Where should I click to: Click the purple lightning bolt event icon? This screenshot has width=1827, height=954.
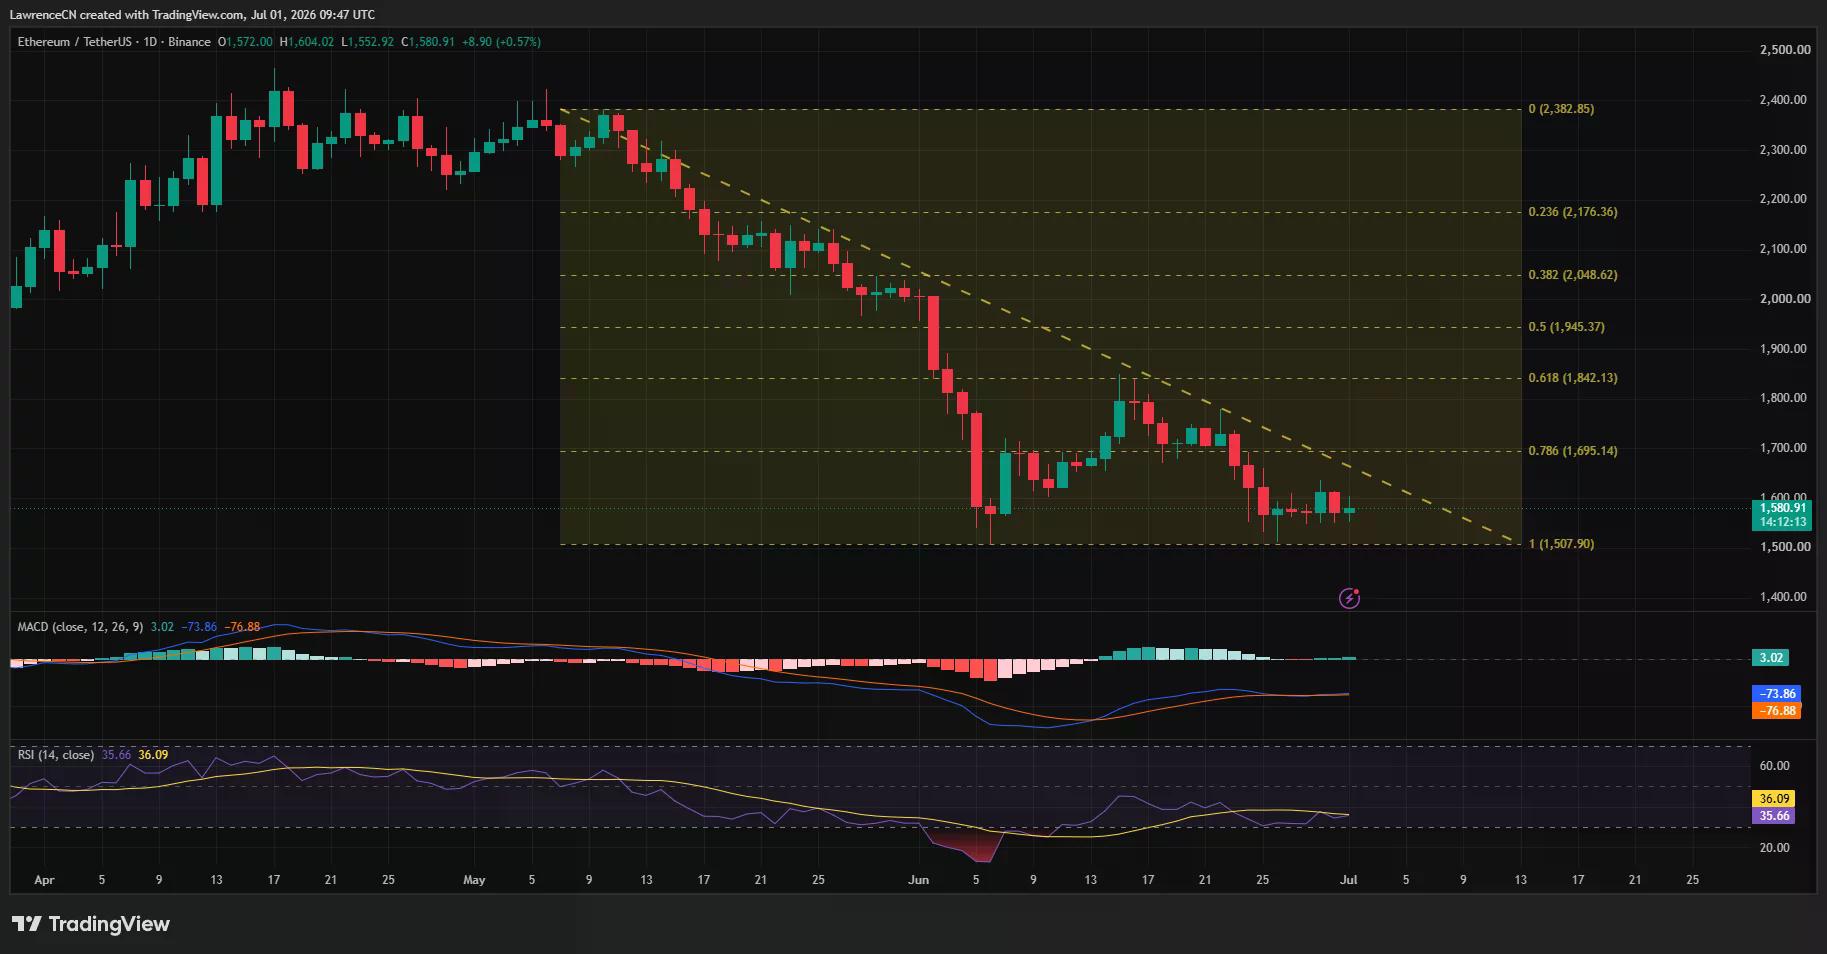tap(1349, 598)
